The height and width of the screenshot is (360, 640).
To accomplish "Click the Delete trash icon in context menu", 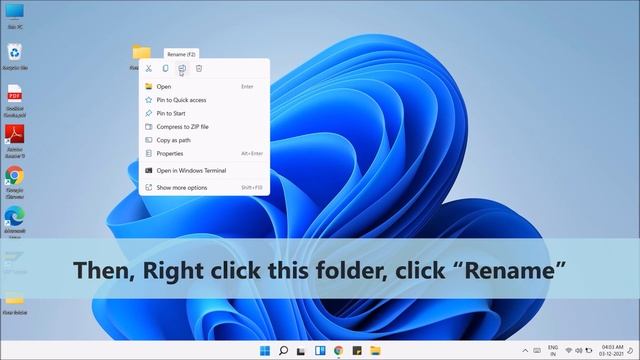I will coord(199,69).
